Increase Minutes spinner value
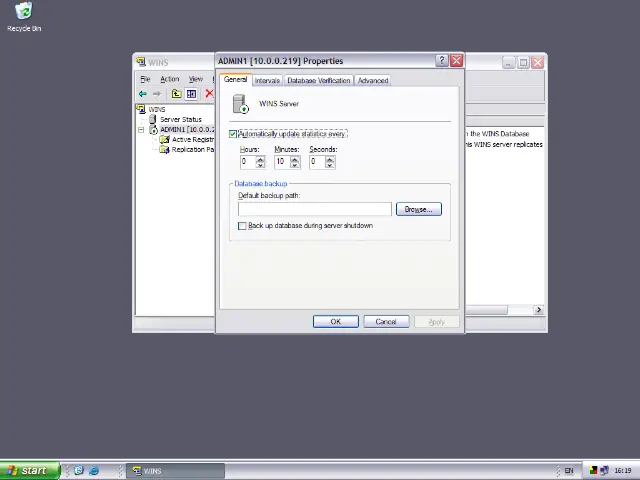 point(295,159)
